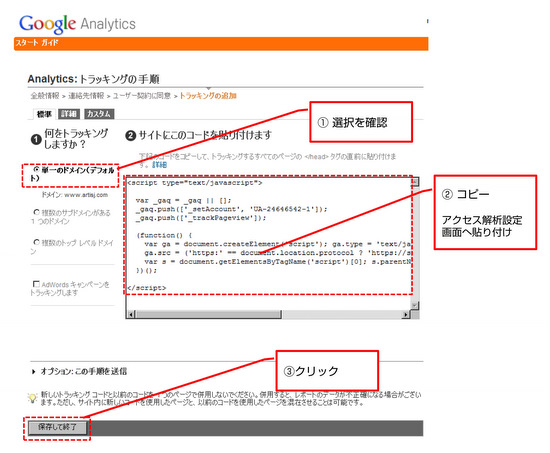
Task: Click the horizontal scroll right arrow
Action: pyautogui.click(x=406, y=314)
